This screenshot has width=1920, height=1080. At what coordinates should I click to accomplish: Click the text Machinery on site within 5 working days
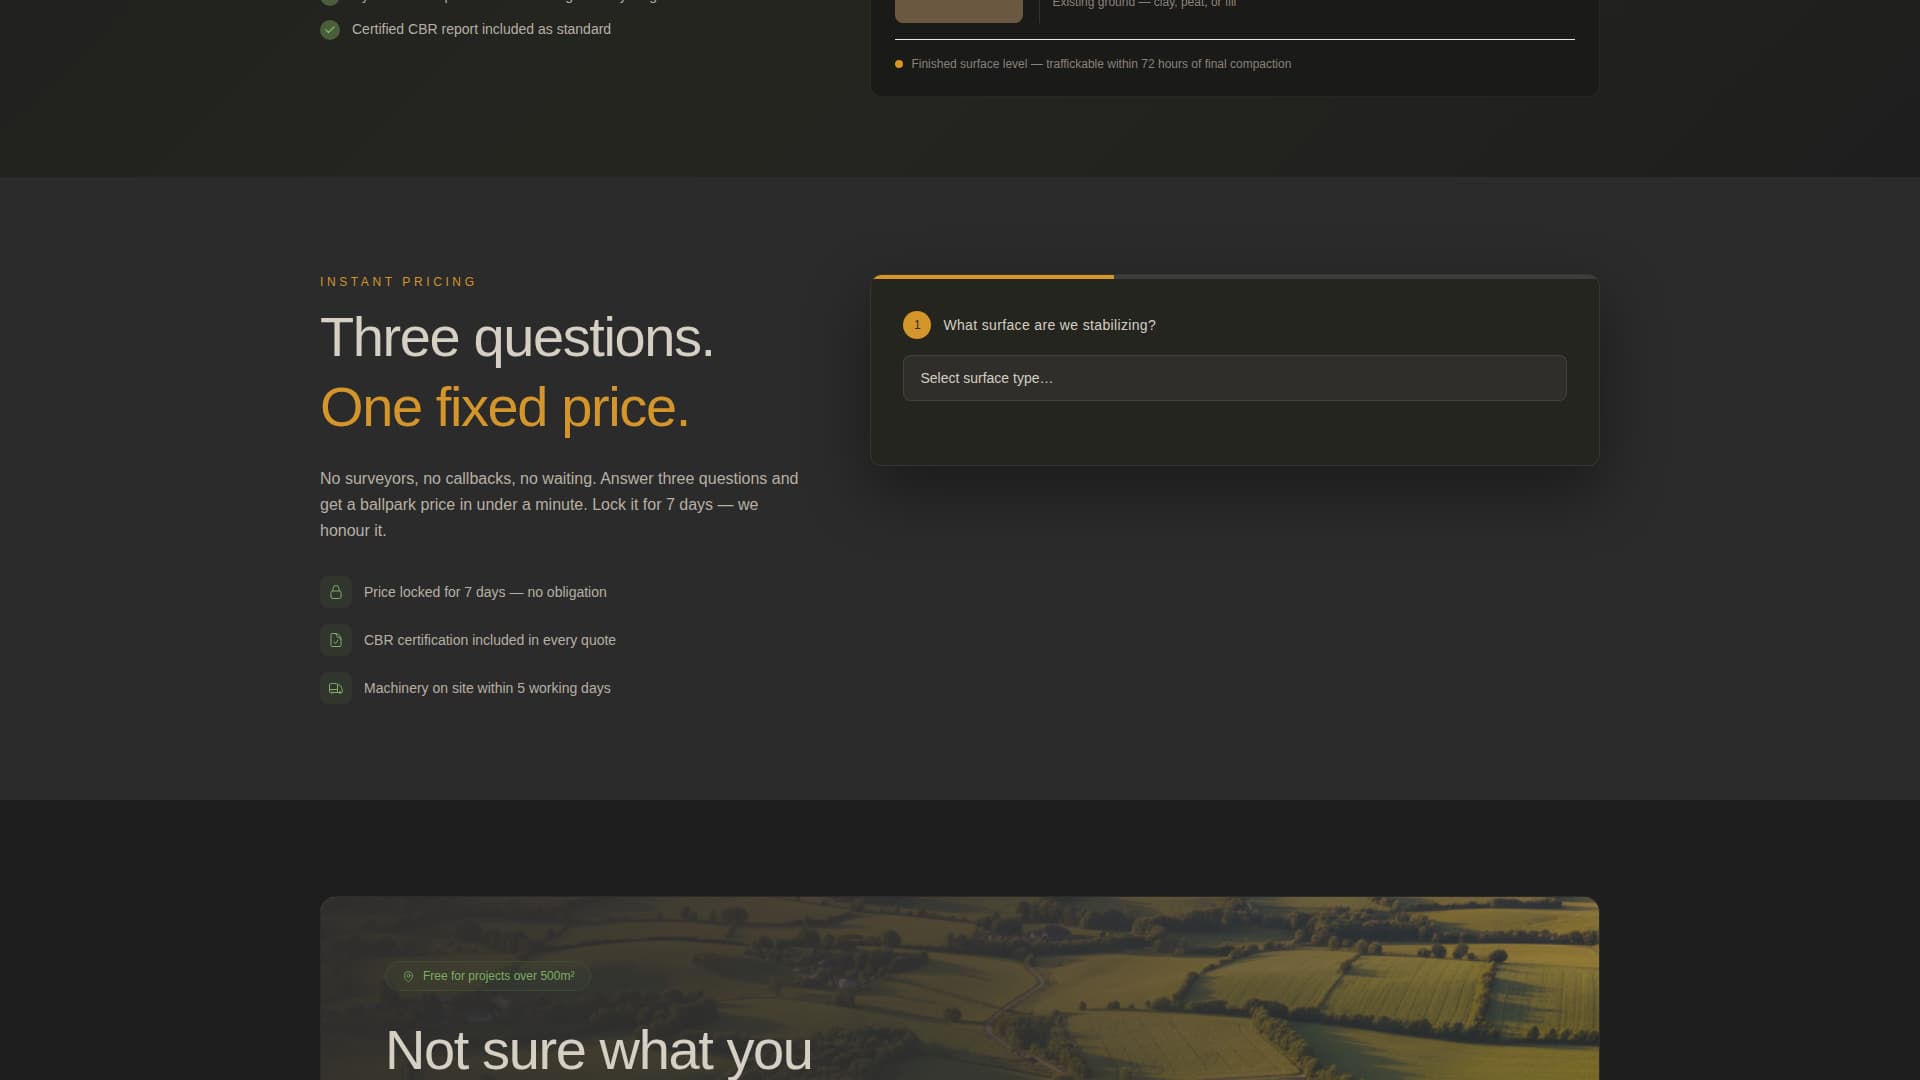coord(487,688)
